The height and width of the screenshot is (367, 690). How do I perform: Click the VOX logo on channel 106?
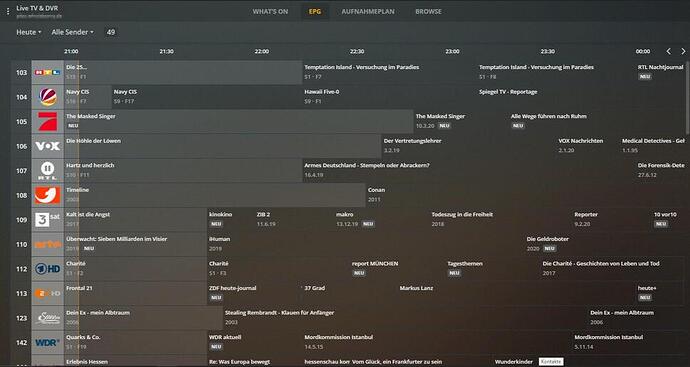(x=48, y=146)
